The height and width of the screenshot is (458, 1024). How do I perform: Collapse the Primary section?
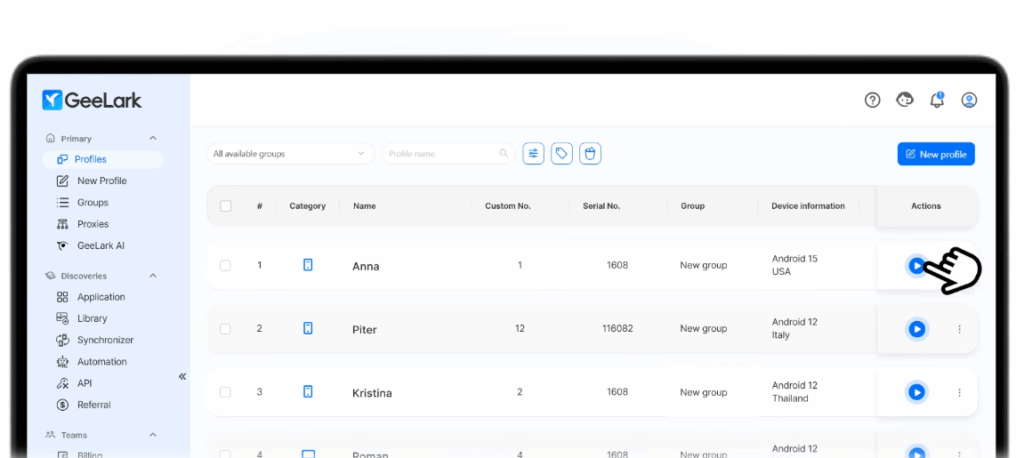pyautogui.click(x=153, y=139)
